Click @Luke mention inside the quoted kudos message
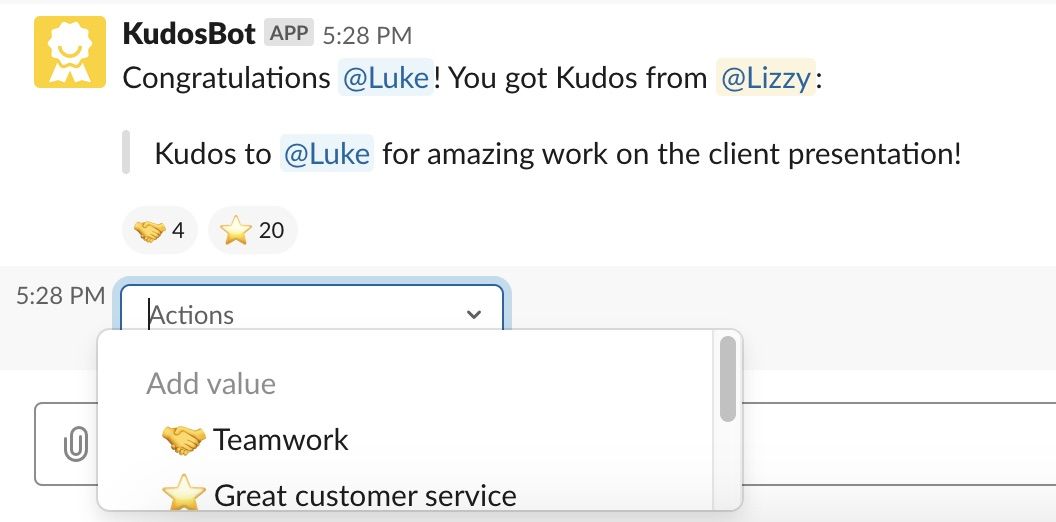The image size is (1056, 522). click(x=327, y=154)
